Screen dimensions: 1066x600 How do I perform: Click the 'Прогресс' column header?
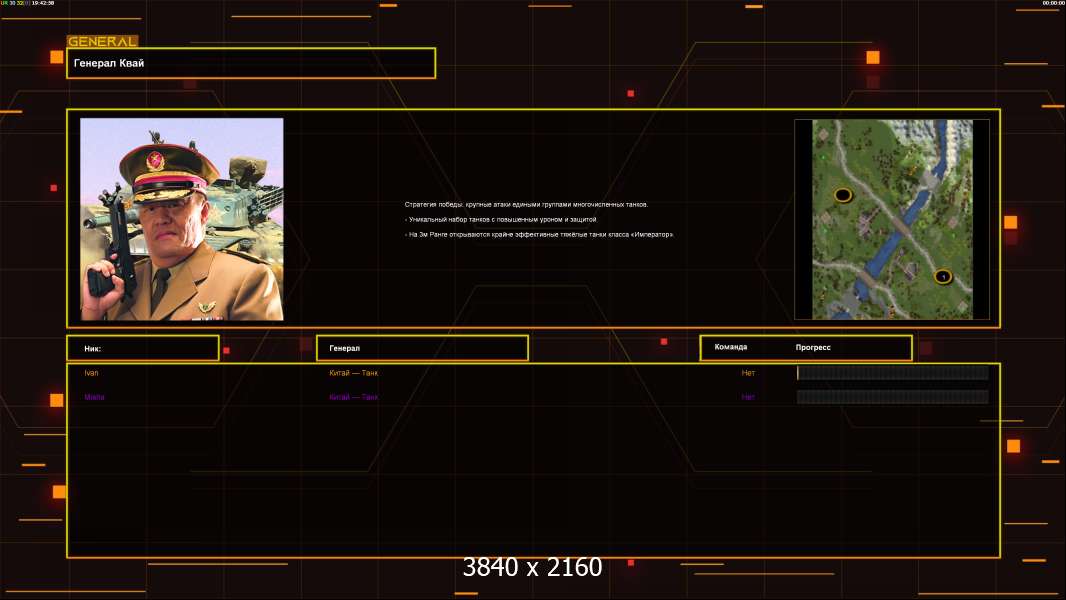[813, 347]
